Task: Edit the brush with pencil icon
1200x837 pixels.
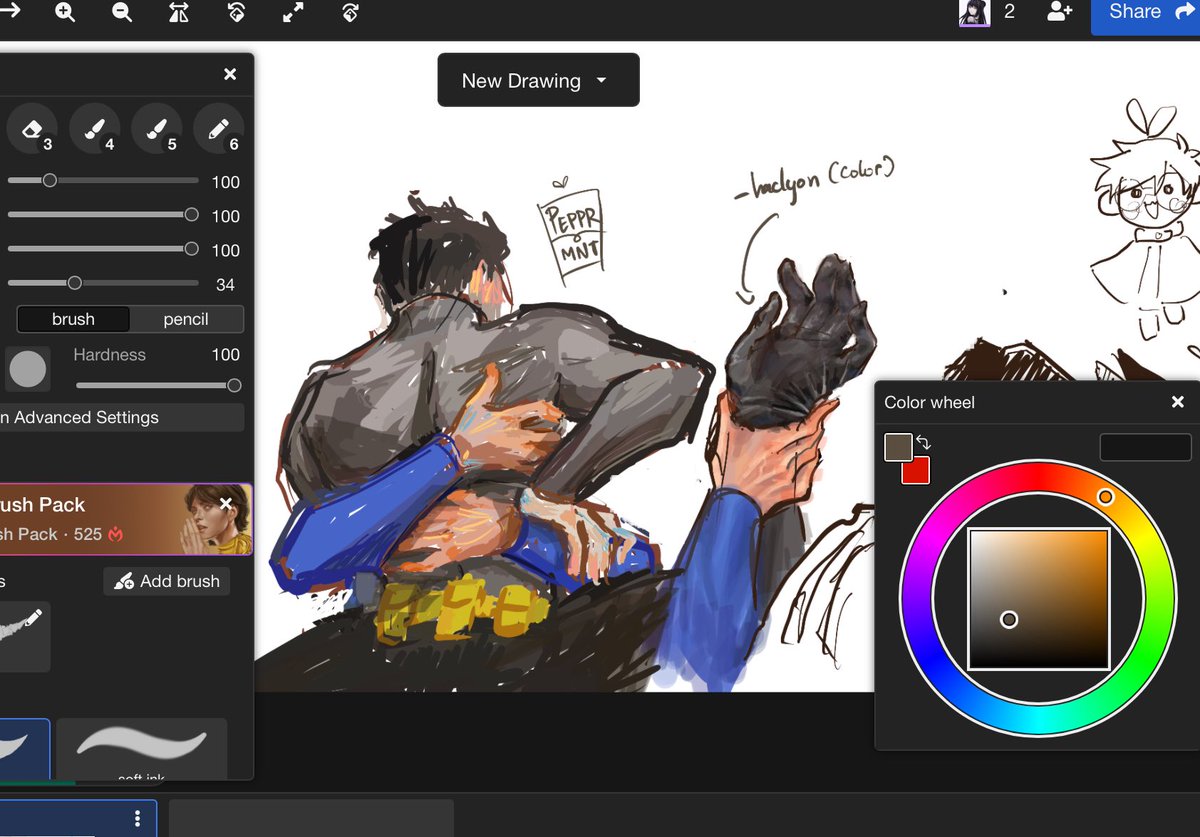Action: 32,620
